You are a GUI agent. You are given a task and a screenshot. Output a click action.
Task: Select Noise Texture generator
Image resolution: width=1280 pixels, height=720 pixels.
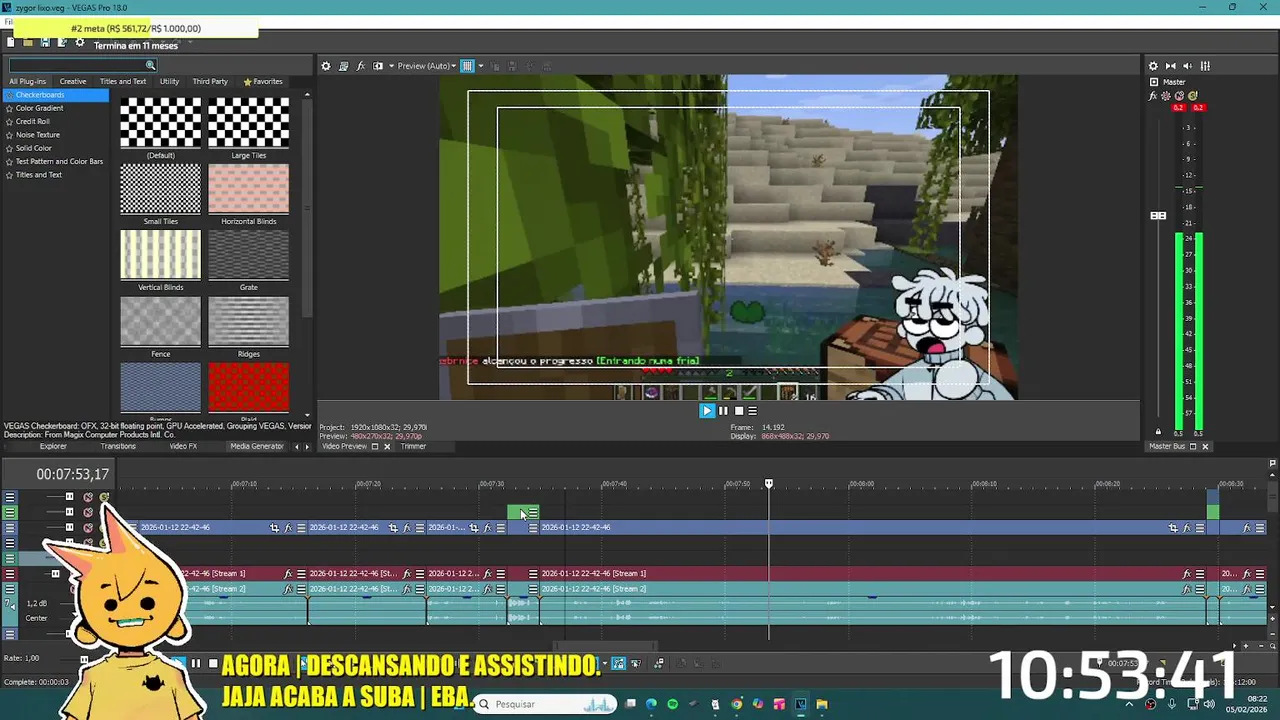tap(37, 134)
